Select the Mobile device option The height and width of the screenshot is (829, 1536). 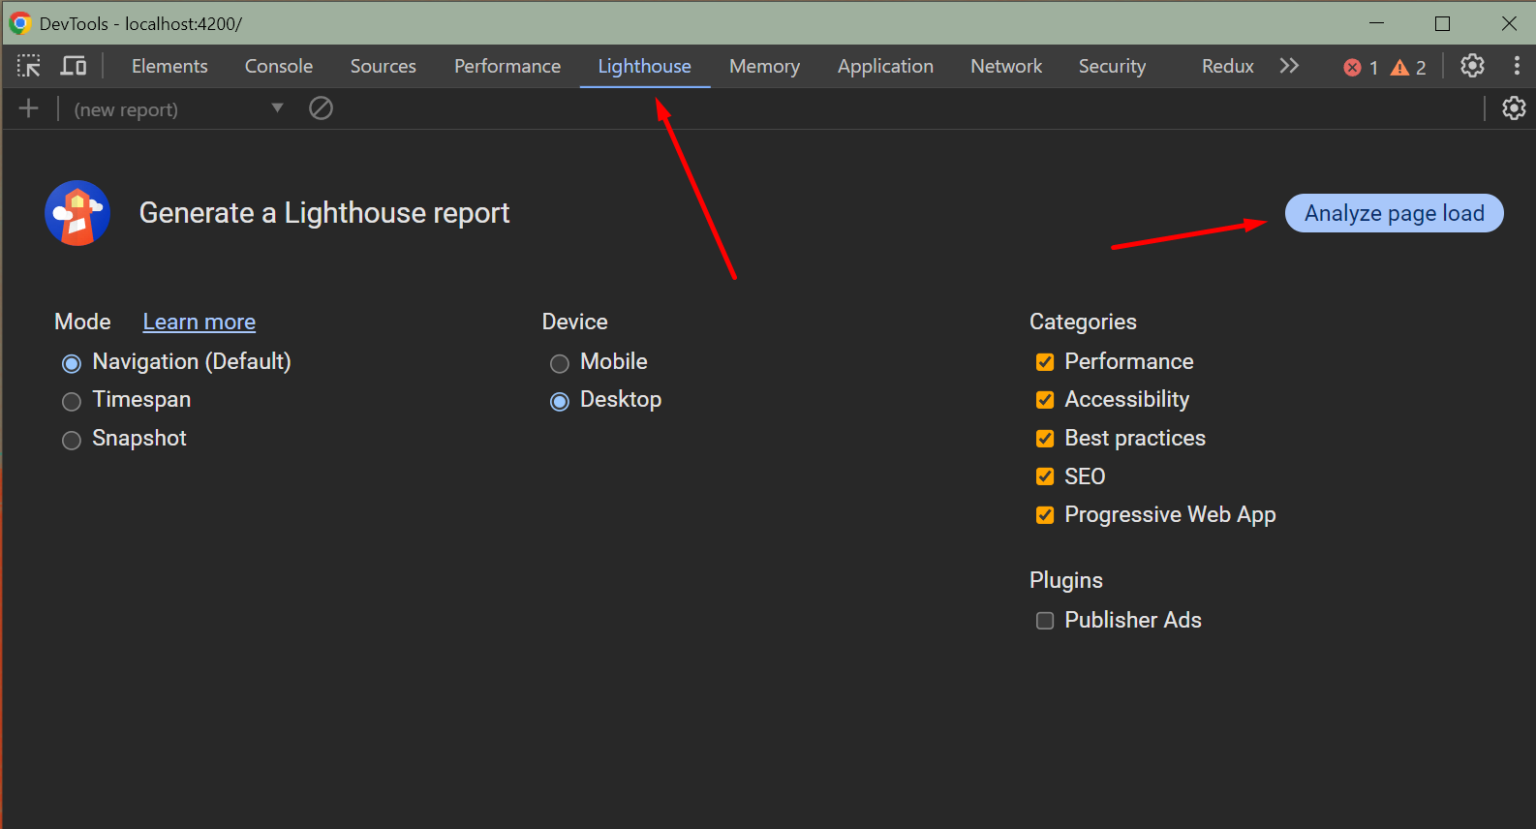tap(559, 363)
